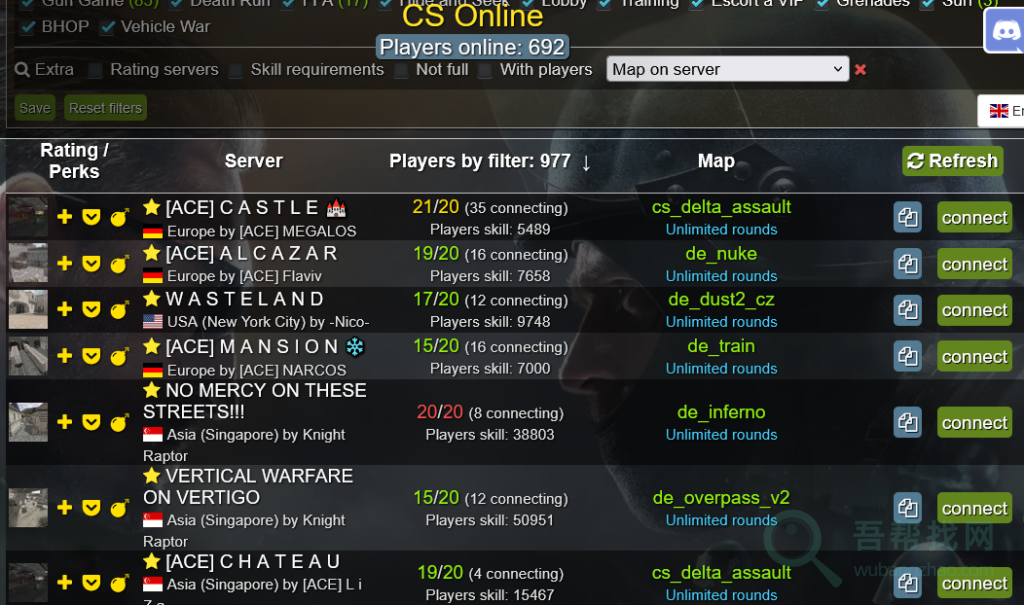Copy address of de_inferno server
Image resolution: width=1024 pixels, height=605 pixels.
[x=907, y=423]
